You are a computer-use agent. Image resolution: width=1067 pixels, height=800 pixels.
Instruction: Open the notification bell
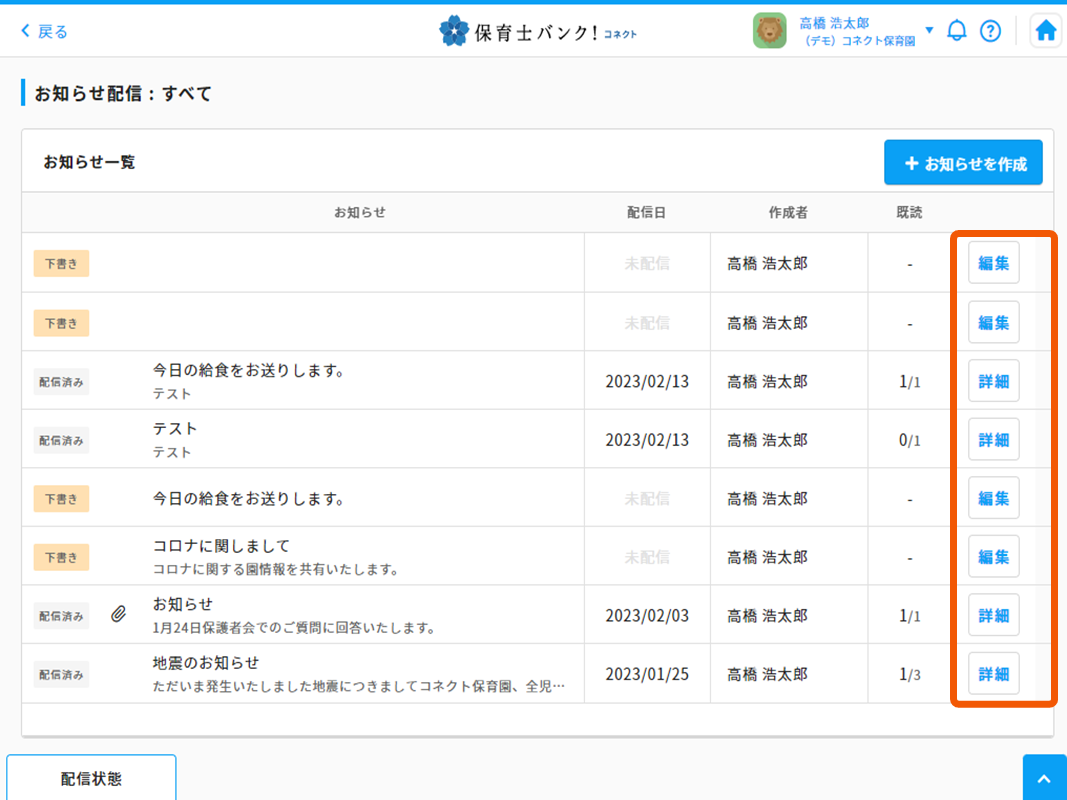pyautogui.click(x=957, y=31)
